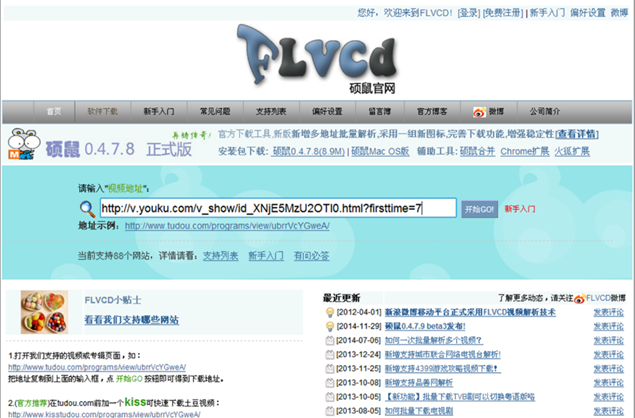Viewport: 635px width, 418px height.
Task: Go to 首页 in navigation bar
Action: tap(54, 111)
